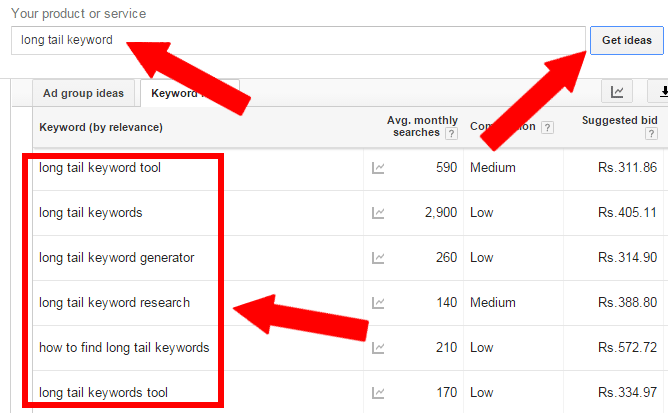This screenshot has width=668, height=413.
Task: Open help icon for Competition column
Action: pos(547,127)
